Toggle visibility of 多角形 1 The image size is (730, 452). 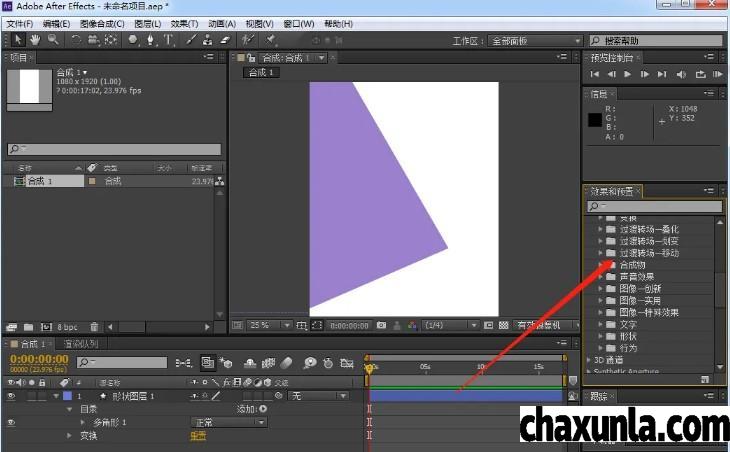click(11, 422)
